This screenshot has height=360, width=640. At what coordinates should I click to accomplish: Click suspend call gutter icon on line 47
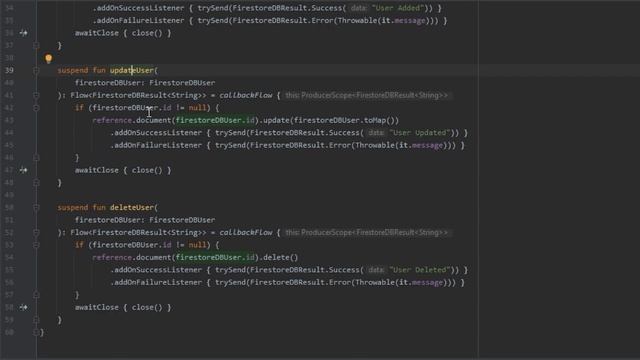coord(23,170)
